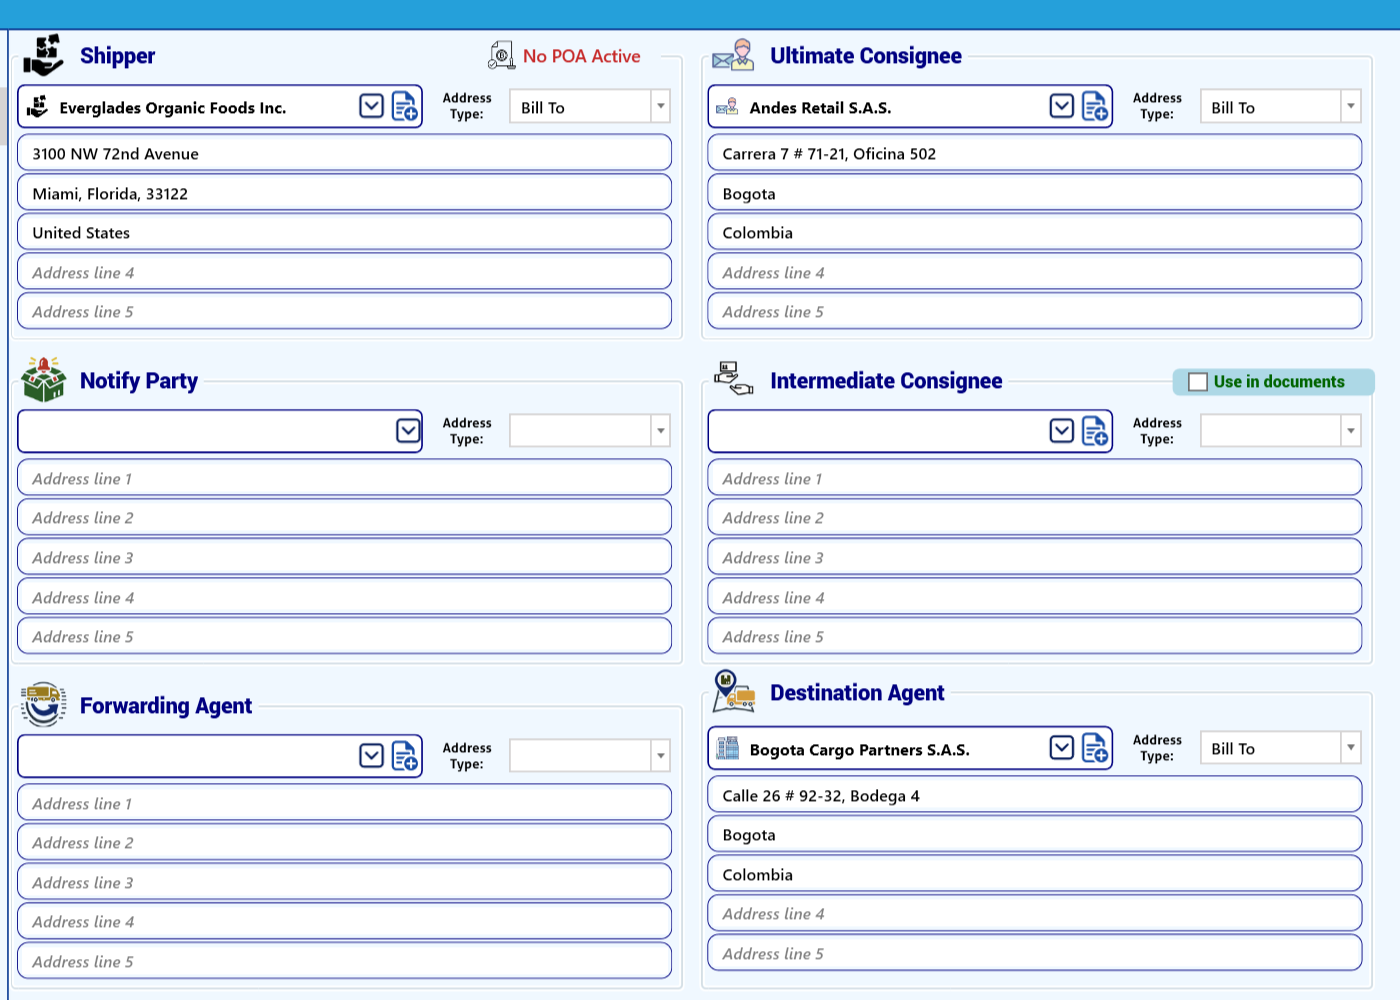The width and height of the screenshot is (1400, 1000).
Task: Open Destination Agent name dropdown chevron
Action: click(x=1062, y=748)
